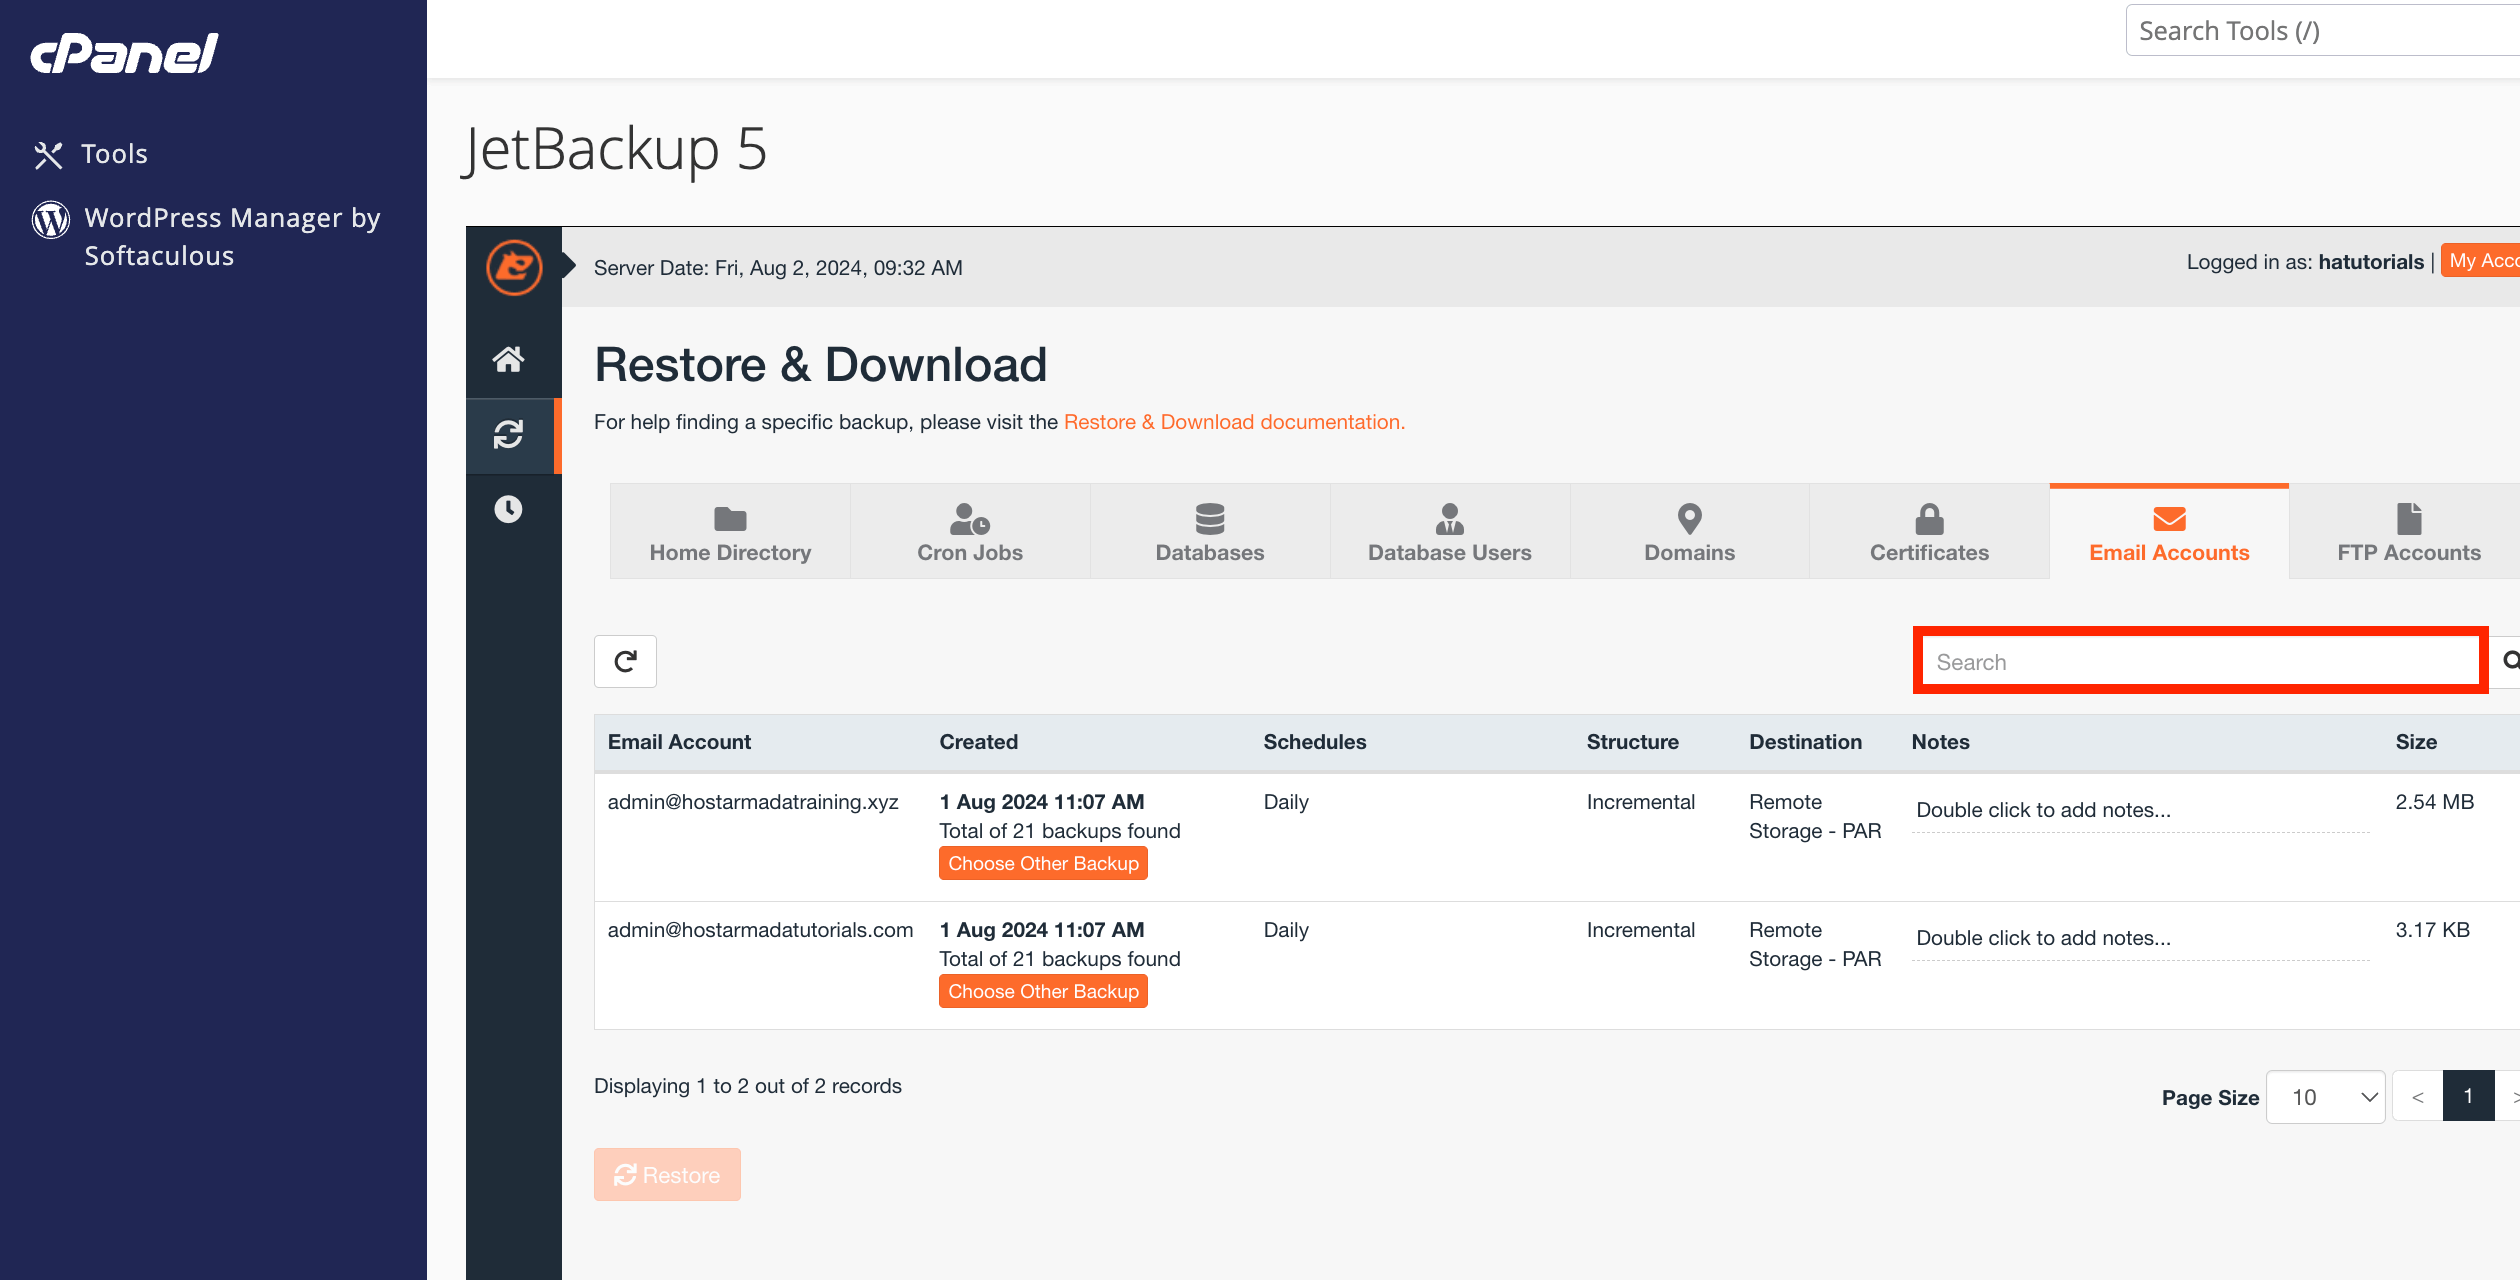Go to JetBackup home dashboard icon
Viewport: 2520px width, 1280px height.
click(508, 359)
